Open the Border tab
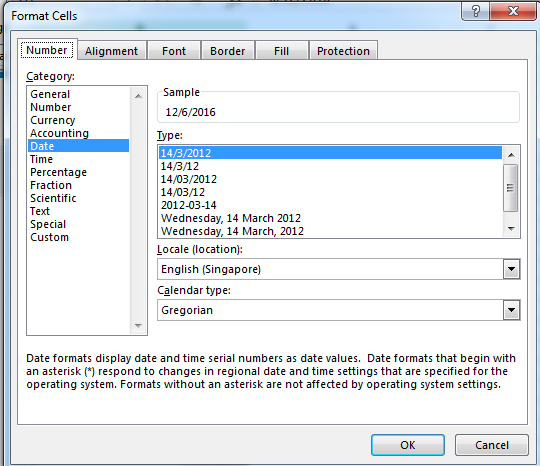Image resolution: width=540 pixels, height=466 pixels. (x=228, y=51)
